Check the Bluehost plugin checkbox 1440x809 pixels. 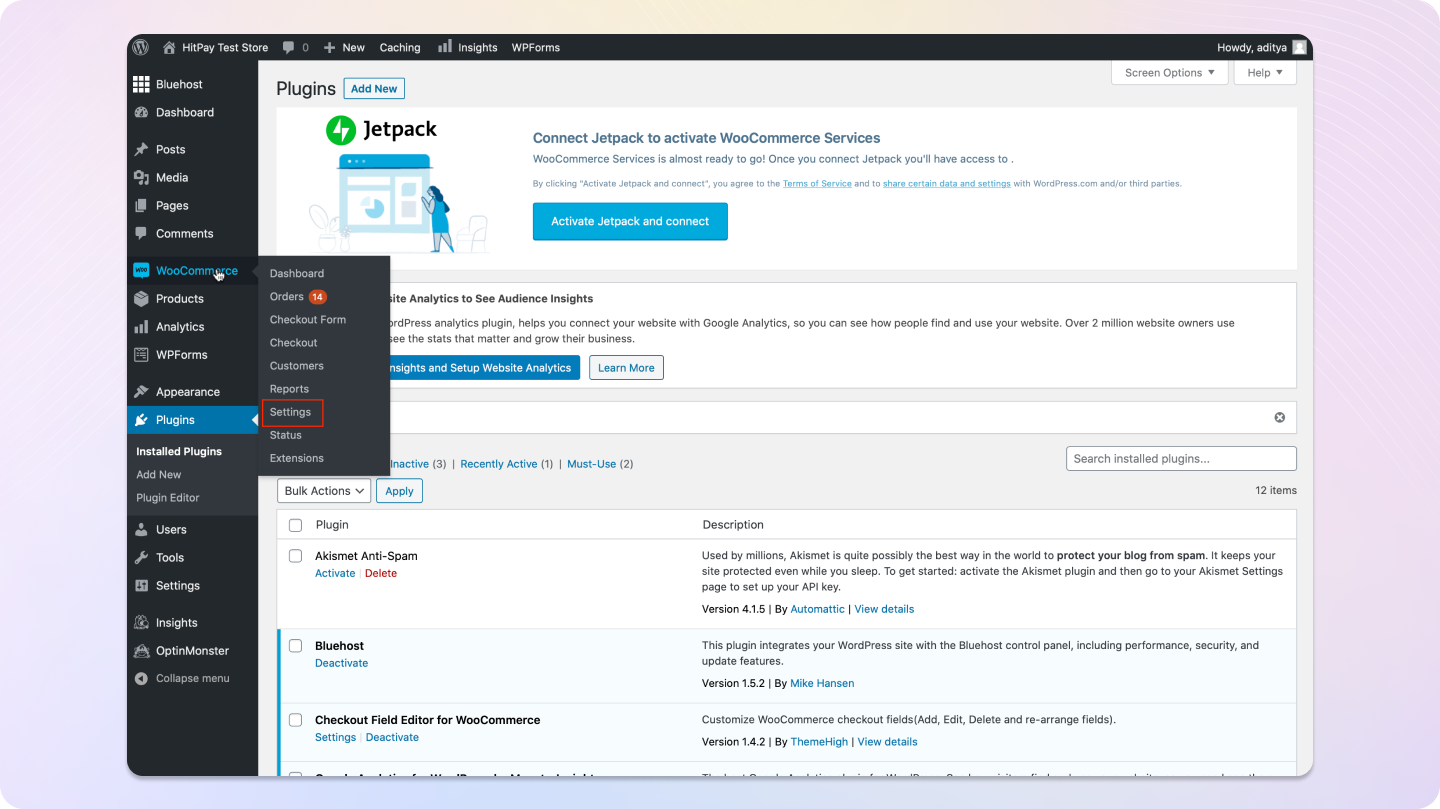(295, 645)
